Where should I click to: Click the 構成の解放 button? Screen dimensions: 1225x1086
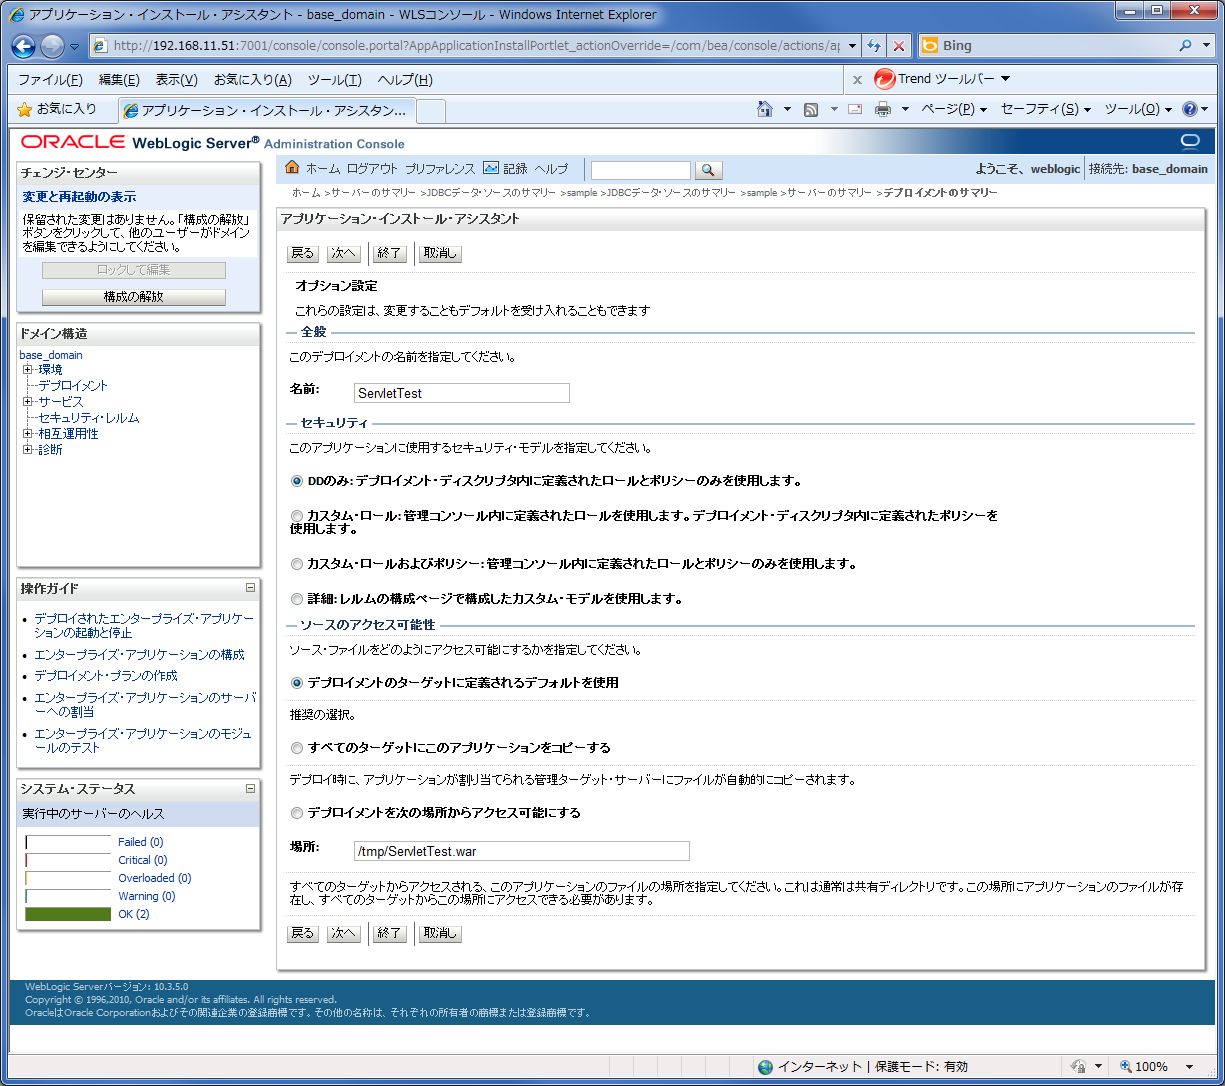coord(134,297)
